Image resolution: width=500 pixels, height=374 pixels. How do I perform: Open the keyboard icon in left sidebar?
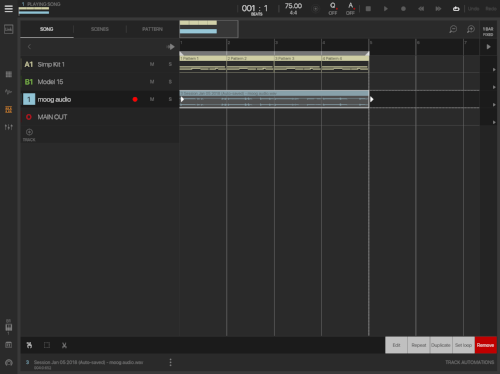[x=9, y=327]
